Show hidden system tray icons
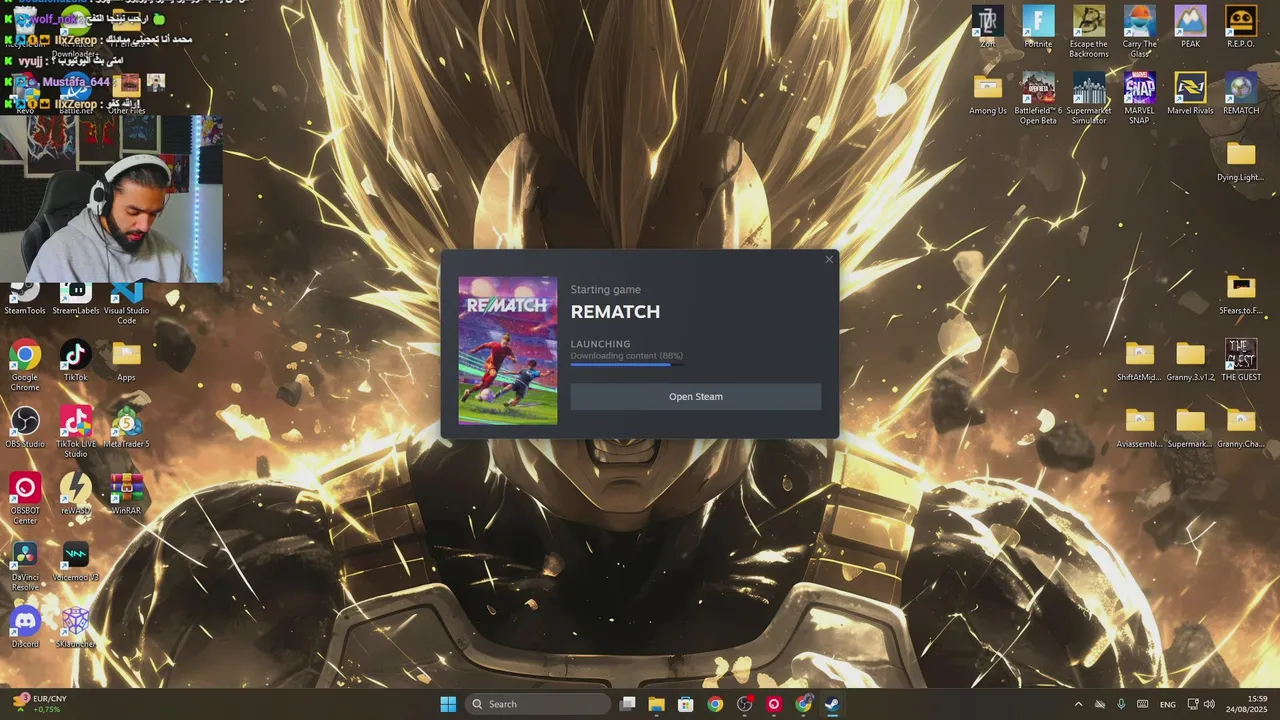This screenshot has height=720, width=1280. click(x=1078, y=704)
